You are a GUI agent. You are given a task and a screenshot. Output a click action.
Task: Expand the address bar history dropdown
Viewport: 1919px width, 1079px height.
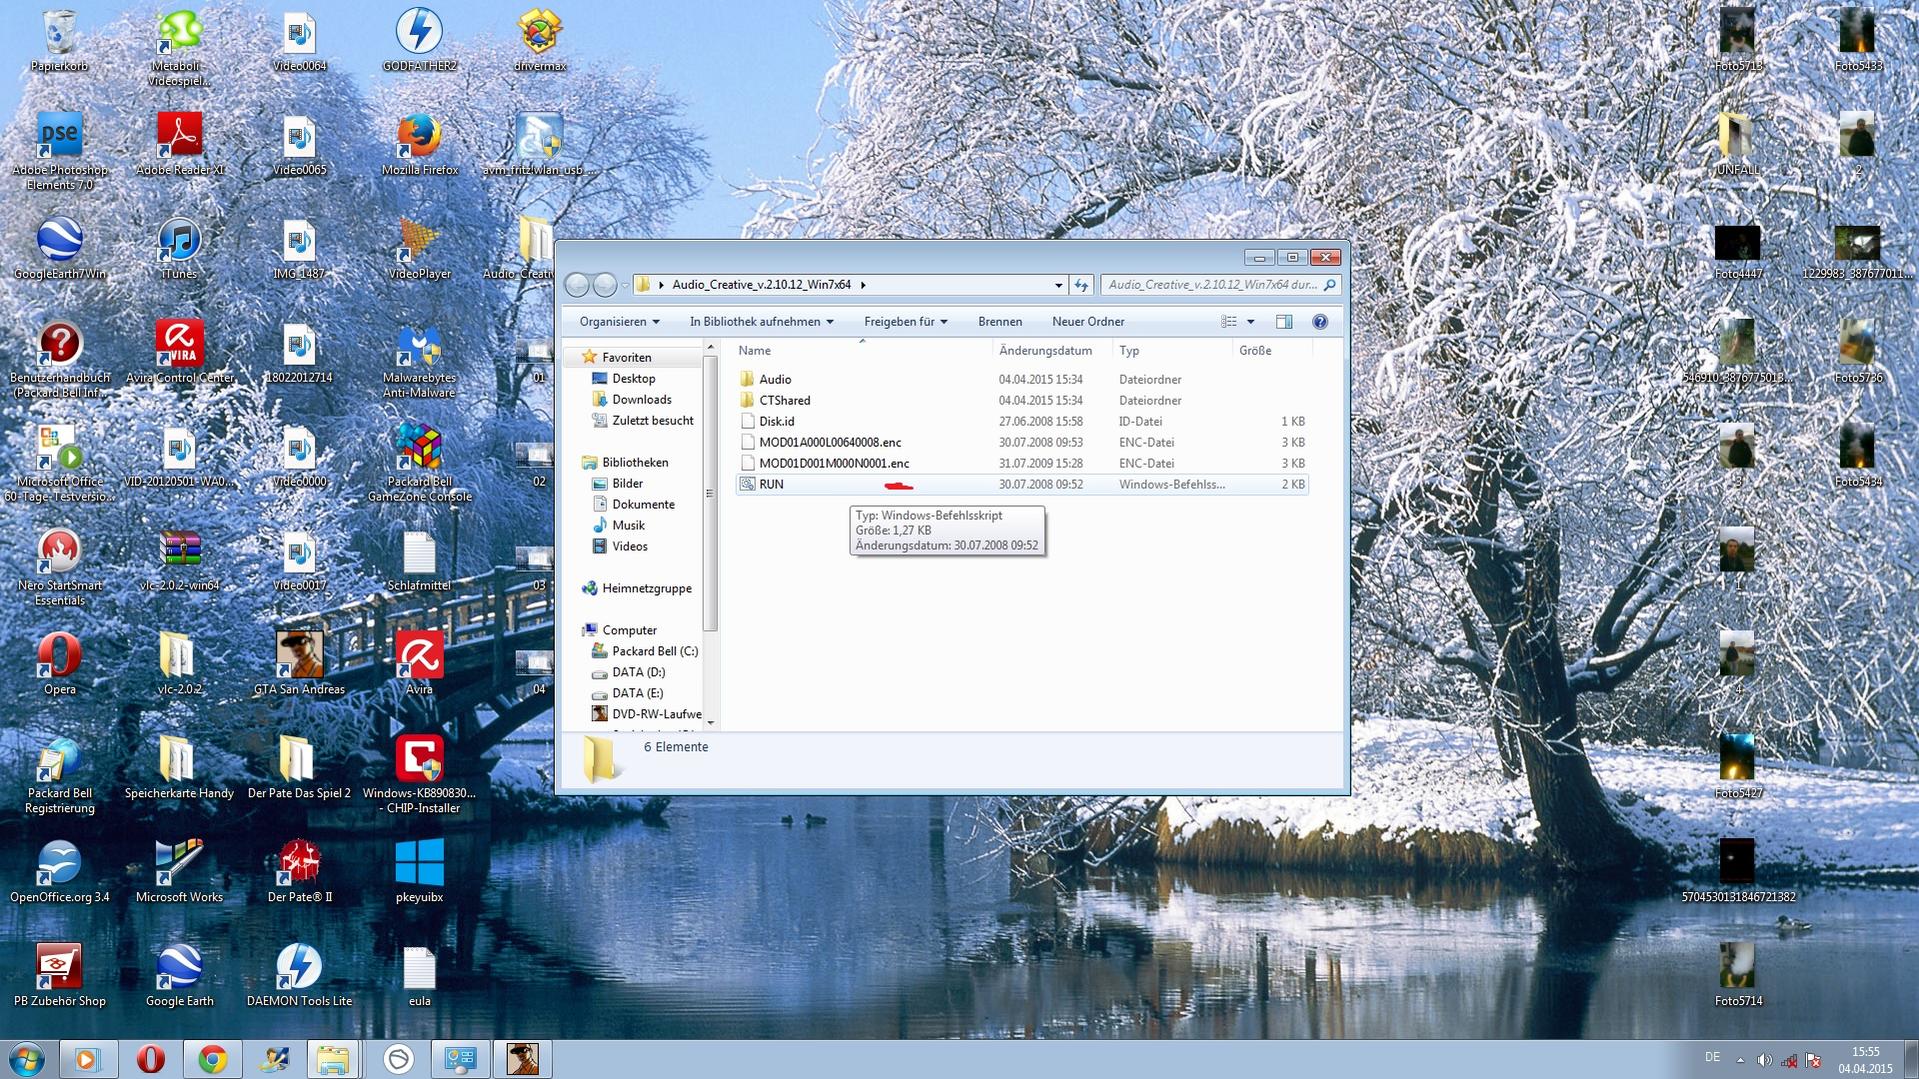[x=1059, y=285]
